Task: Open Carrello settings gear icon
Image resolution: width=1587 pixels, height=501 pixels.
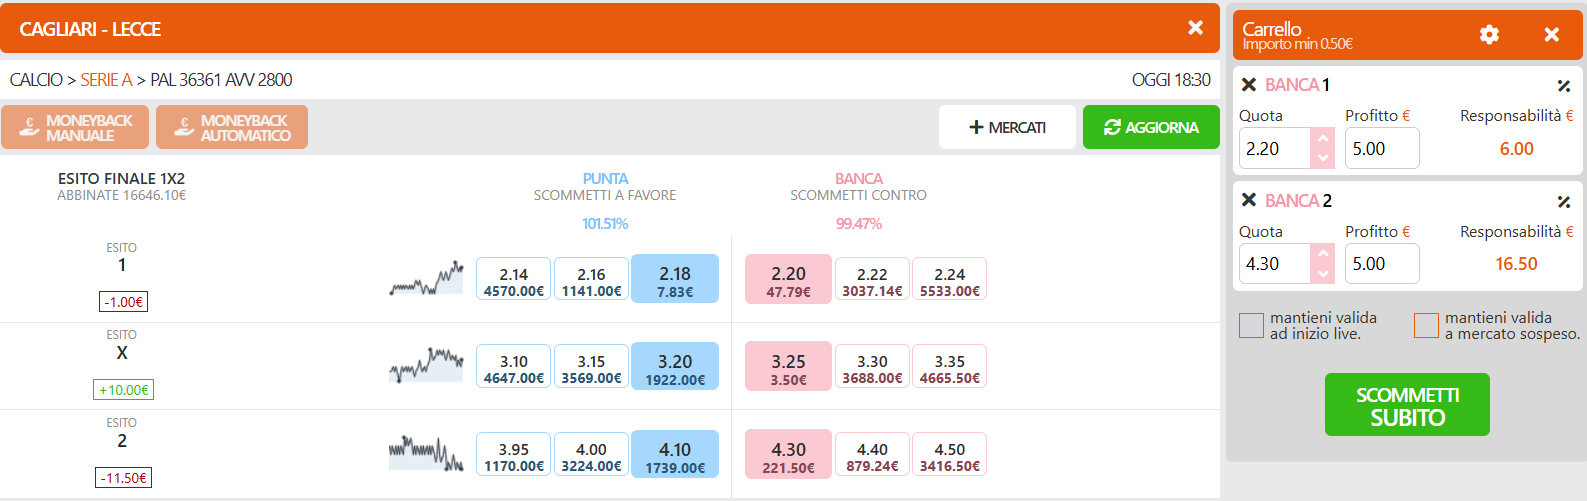Action: (x=1489, y=35)
